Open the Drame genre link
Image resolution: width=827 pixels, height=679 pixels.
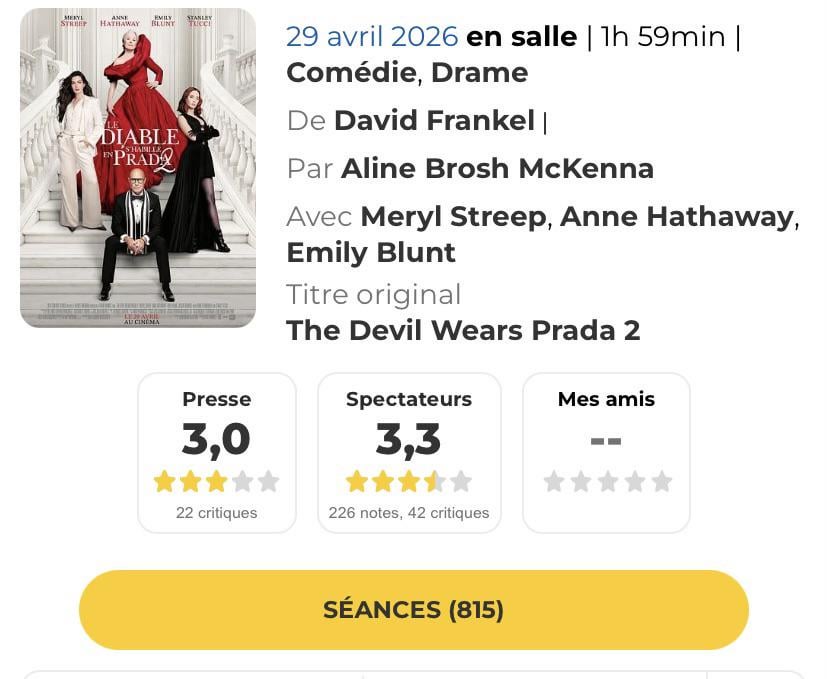(x=479, y=73)
